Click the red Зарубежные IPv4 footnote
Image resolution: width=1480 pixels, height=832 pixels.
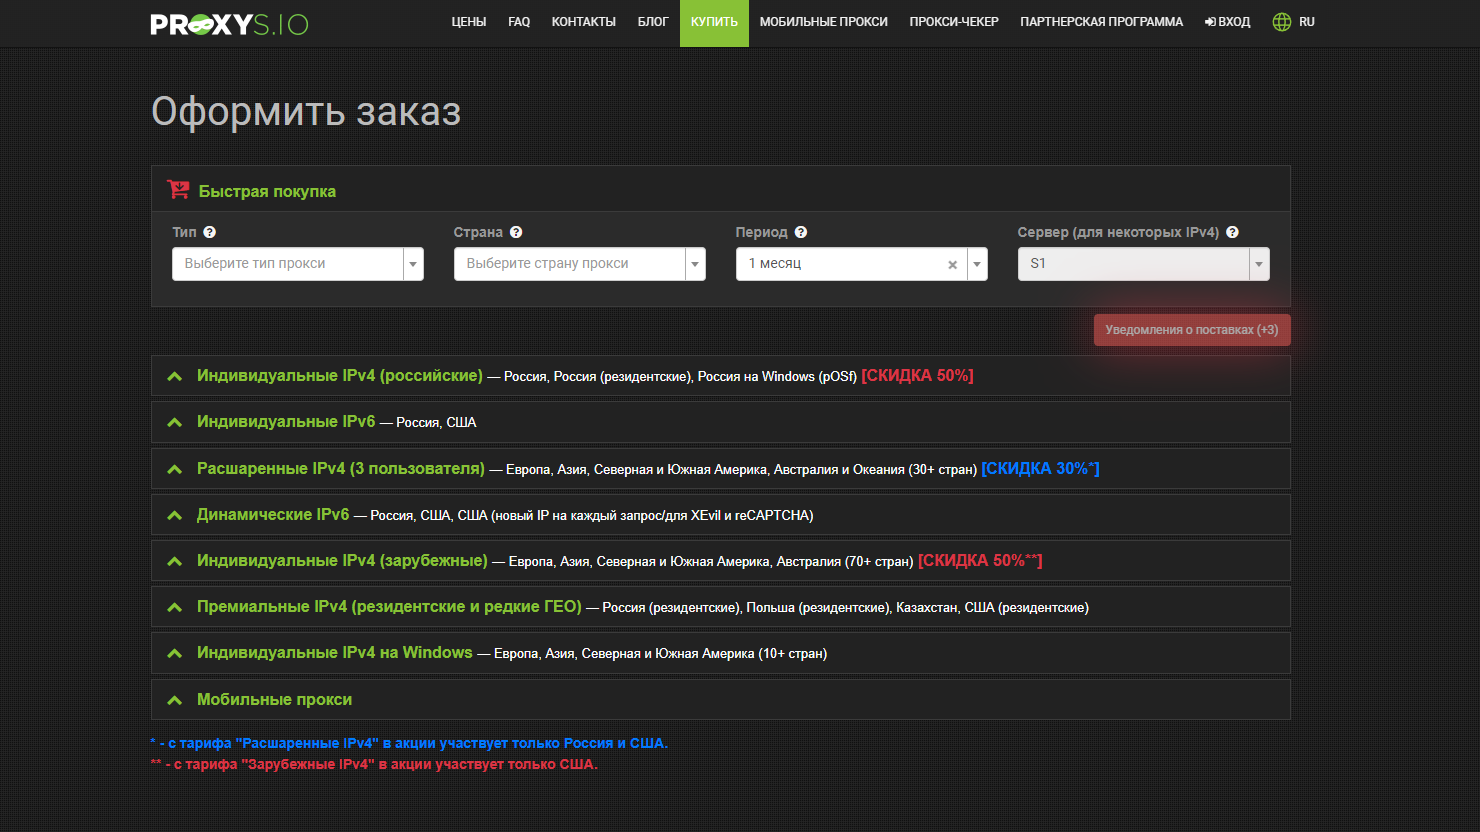(x=374, y=764)
